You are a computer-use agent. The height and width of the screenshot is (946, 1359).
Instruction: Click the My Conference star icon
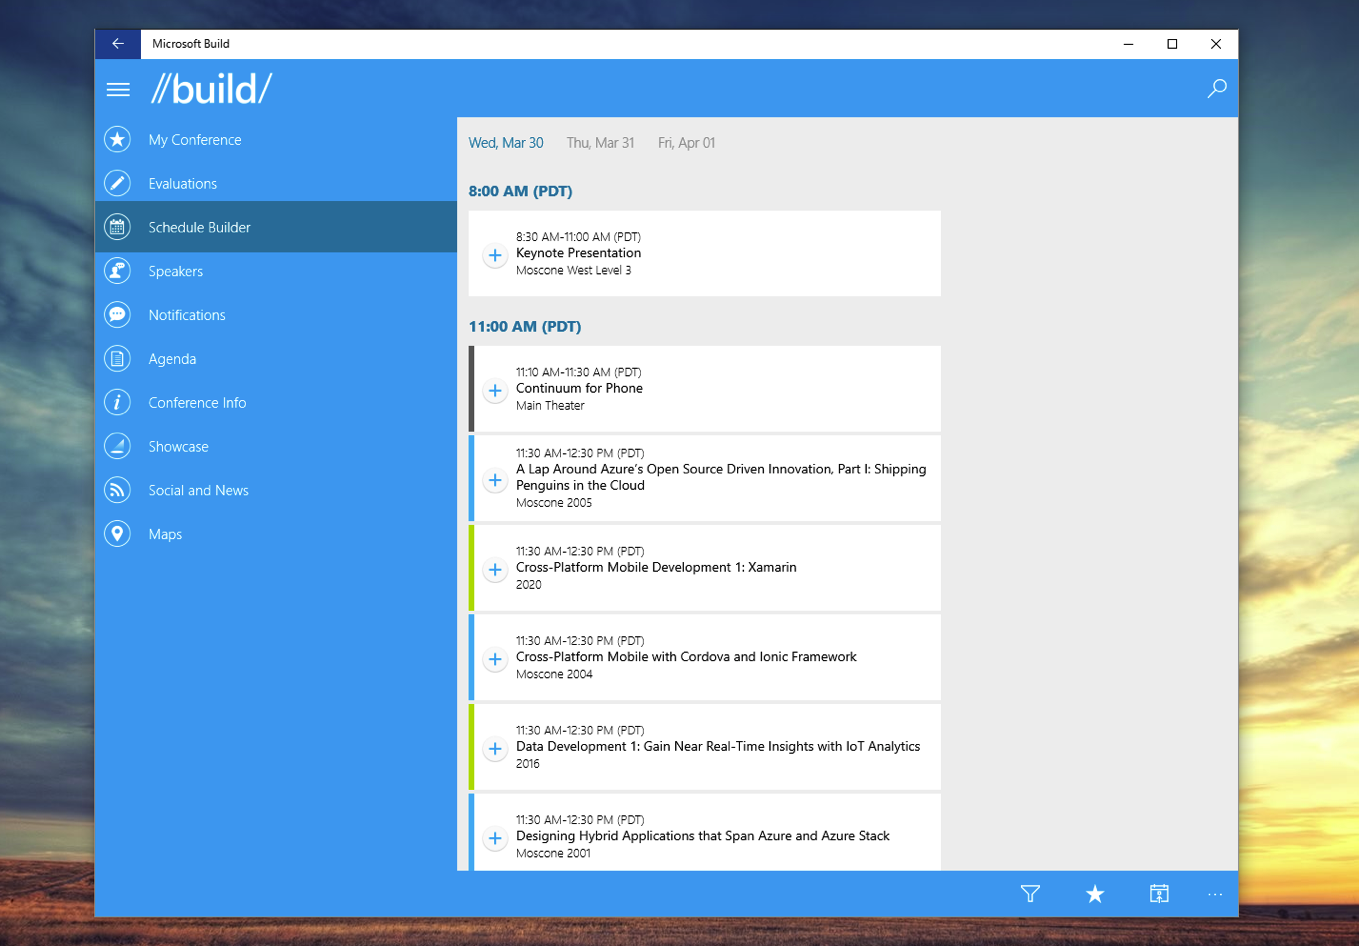click(118, 140)
